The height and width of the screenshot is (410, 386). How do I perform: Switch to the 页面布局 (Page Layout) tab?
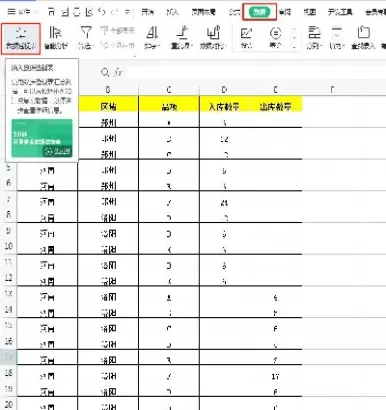coord(203,12)
